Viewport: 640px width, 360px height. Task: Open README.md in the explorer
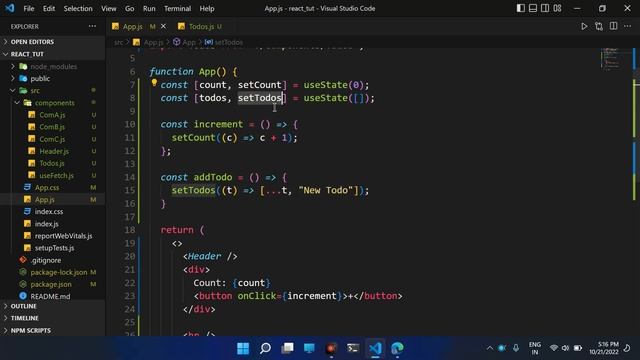tap(52, 296)
